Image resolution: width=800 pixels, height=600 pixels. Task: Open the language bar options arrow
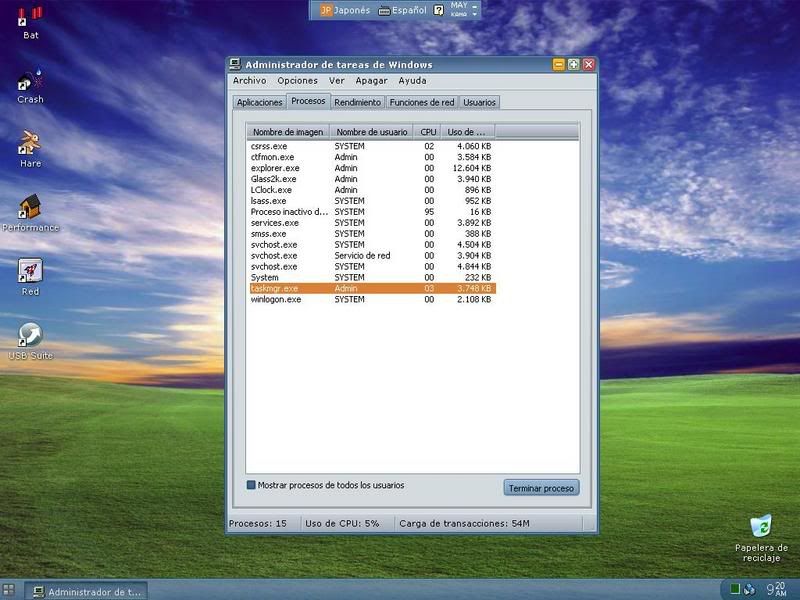[475, 14]
